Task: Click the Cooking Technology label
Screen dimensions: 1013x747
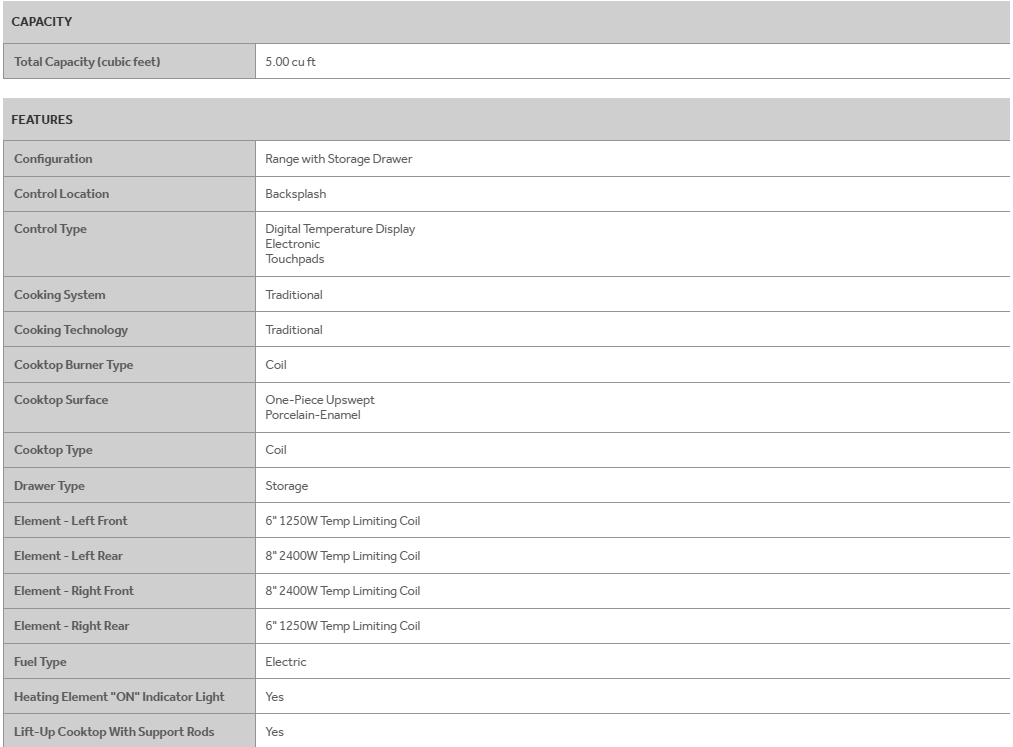Action: click(x=71, y=330)
